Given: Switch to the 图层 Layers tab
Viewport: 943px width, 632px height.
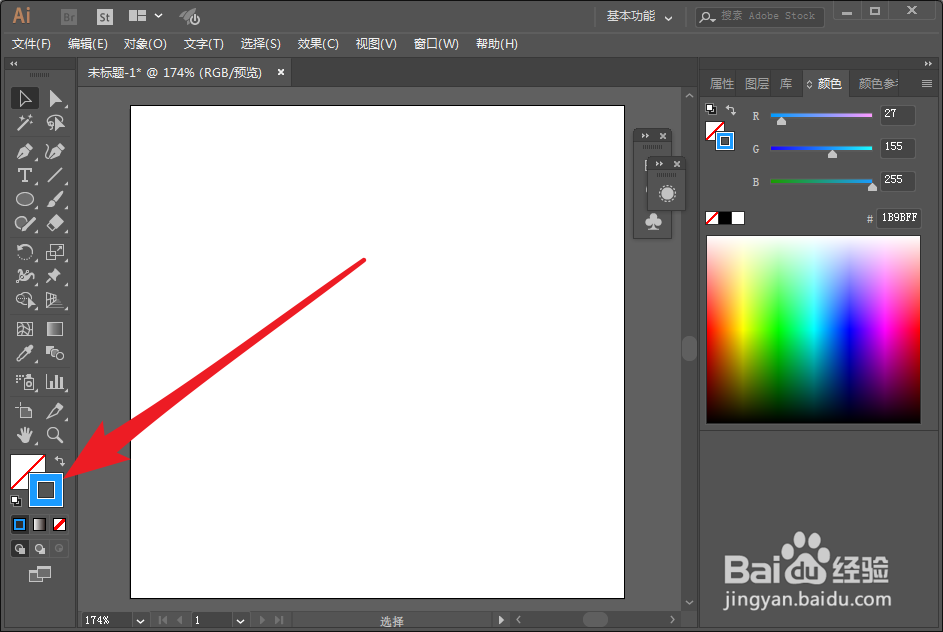Looking at the screenshot, I should (x=757, y=84).
